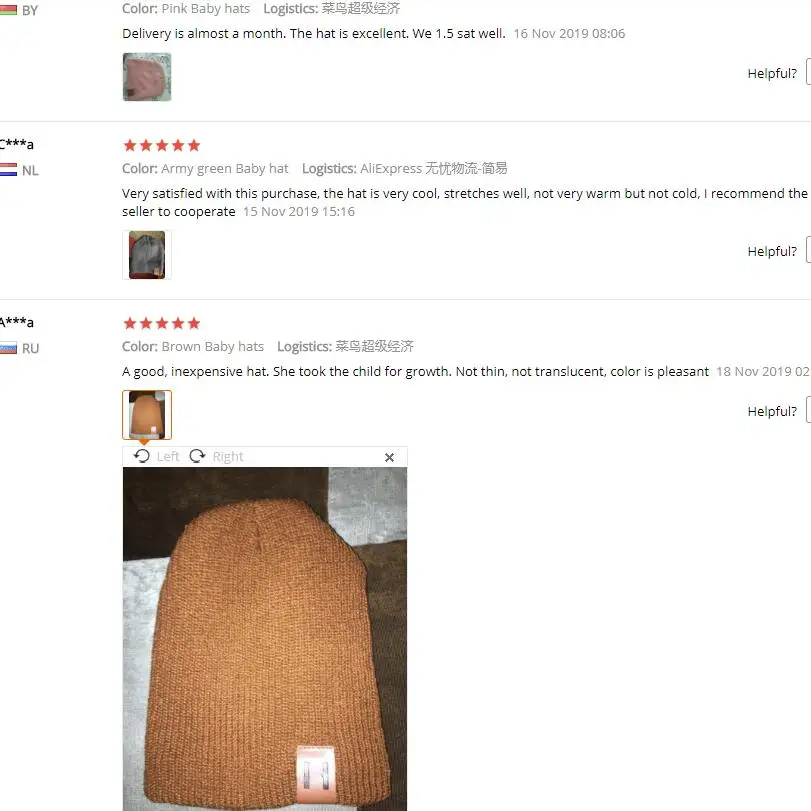Viewport: 811px width, 811px height.
Task: Click the Army green Baby hat color text
Action: tap(224, 169)
